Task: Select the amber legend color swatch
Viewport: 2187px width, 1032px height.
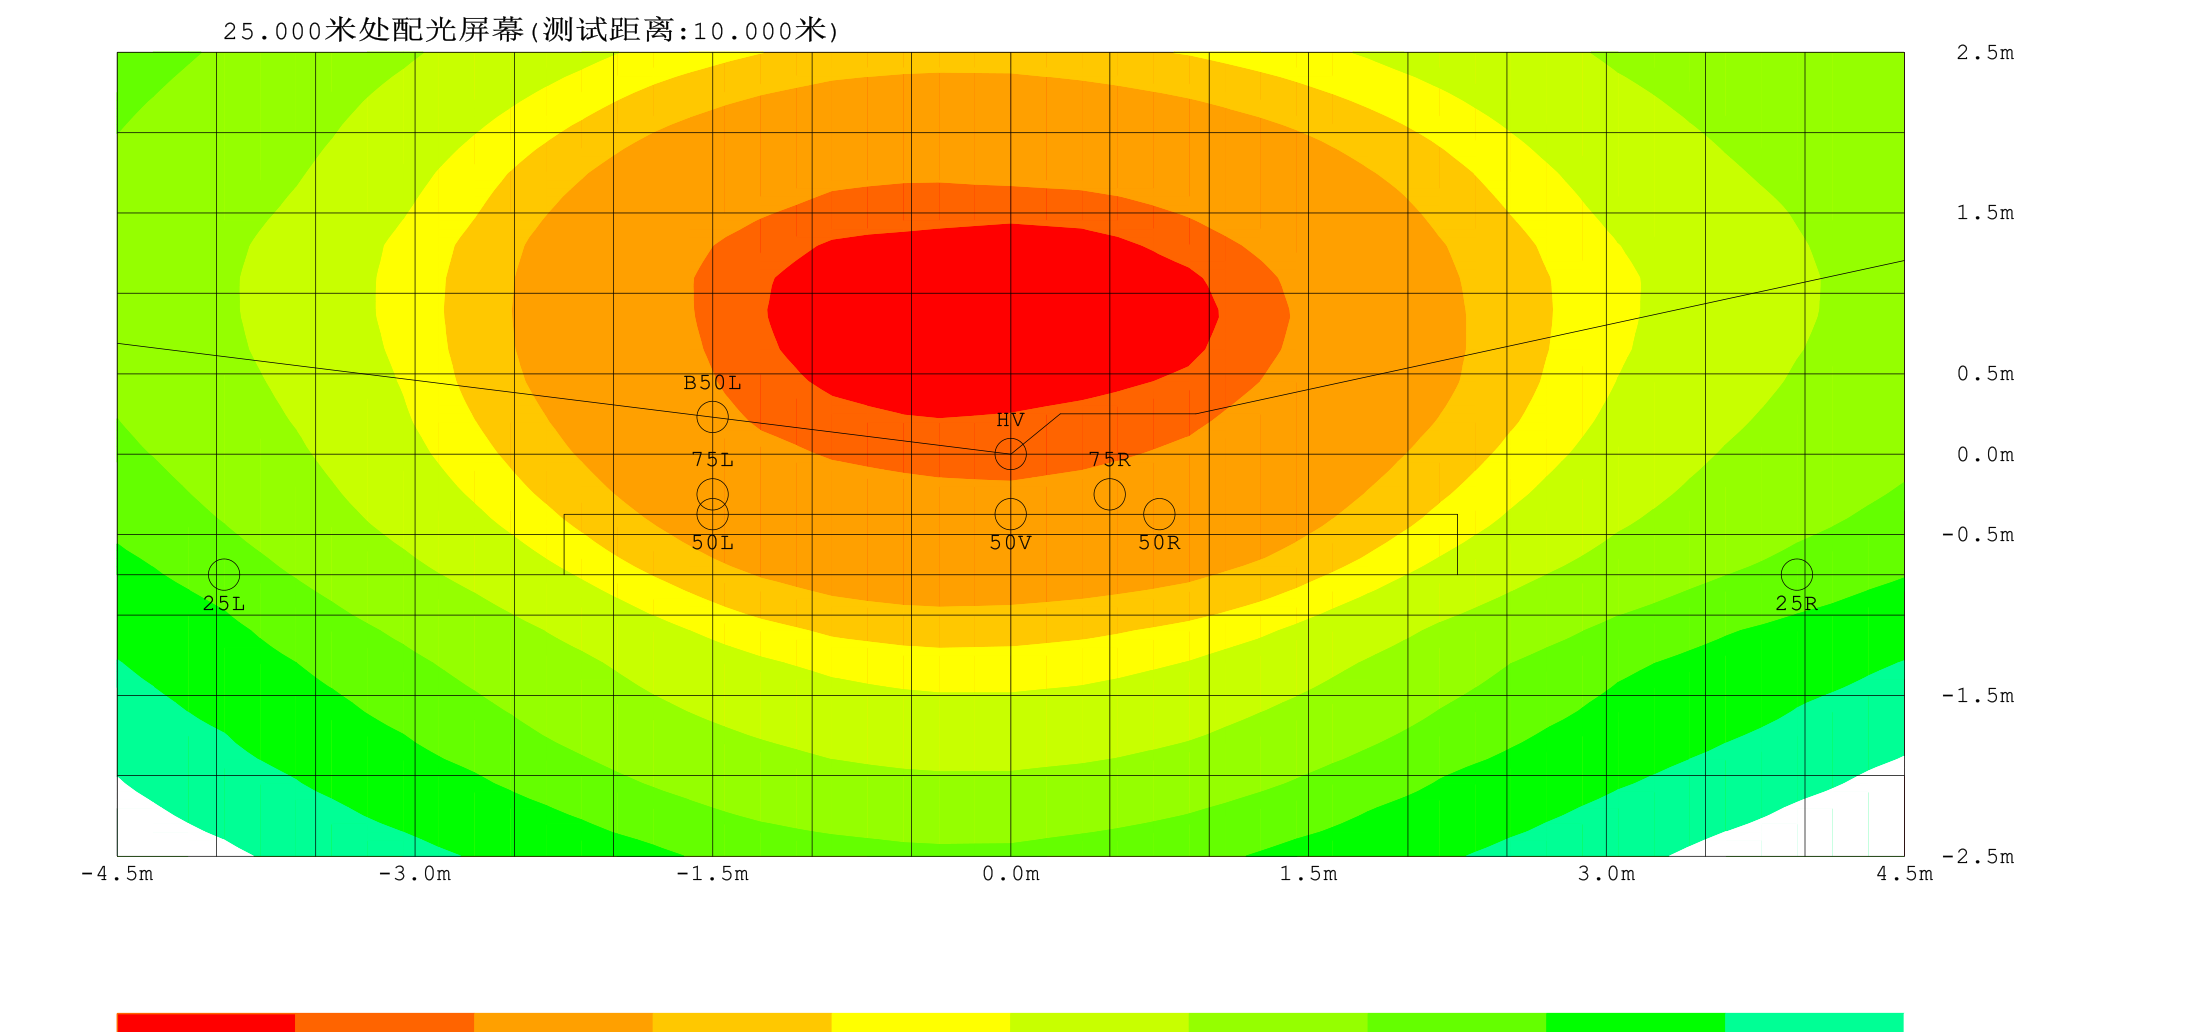Action: 742,1022
